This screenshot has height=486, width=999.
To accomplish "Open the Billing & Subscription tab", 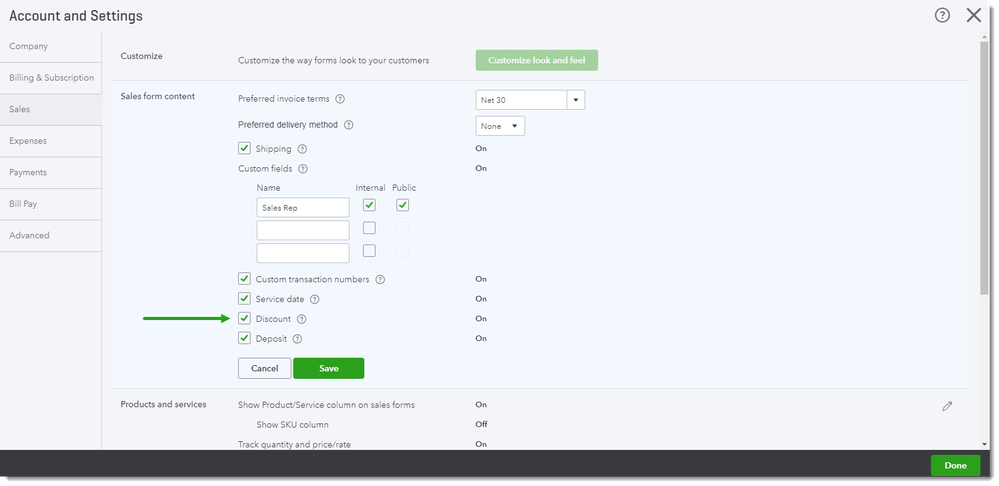I will pyautogui.click(x=50, y=78).
